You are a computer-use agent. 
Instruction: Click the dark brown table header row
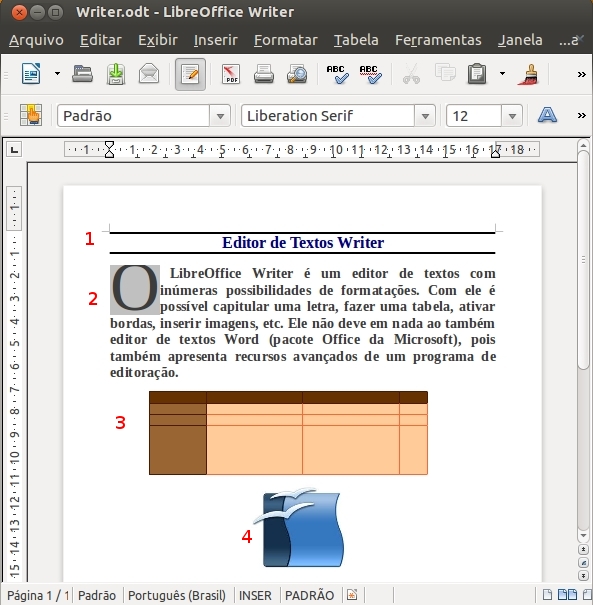coord(288,397)
